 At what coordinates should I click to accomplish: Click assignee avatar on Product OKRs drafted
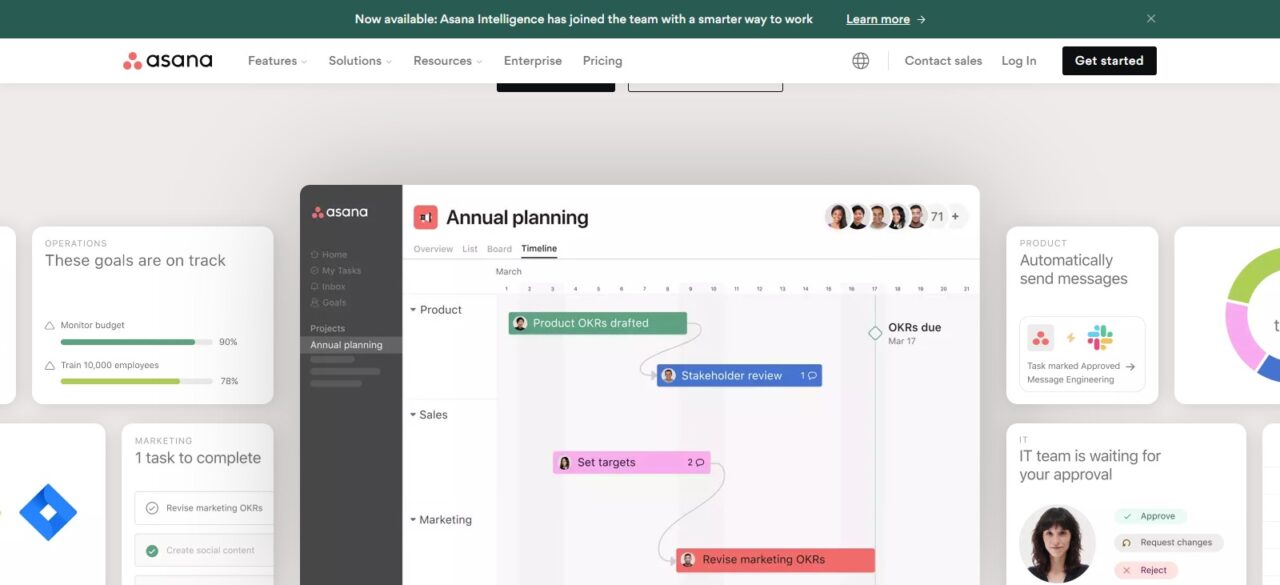pyautogui.click(x=520, y=323)
